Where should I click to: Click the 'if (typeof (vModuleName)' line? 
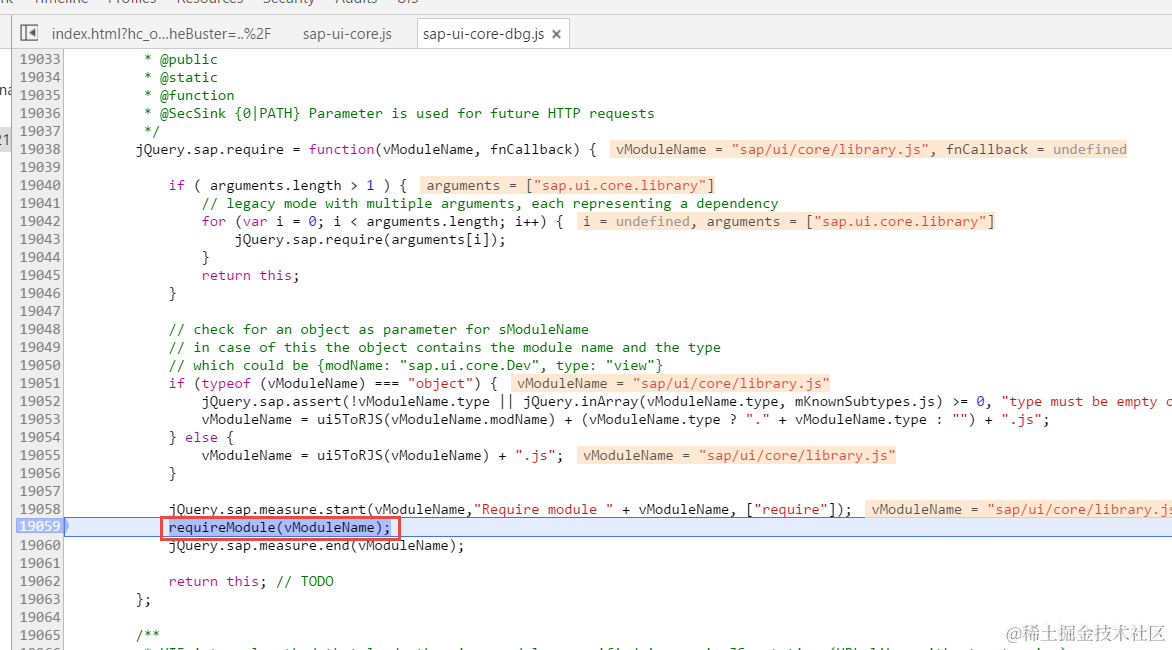click(x=333, y=383)
